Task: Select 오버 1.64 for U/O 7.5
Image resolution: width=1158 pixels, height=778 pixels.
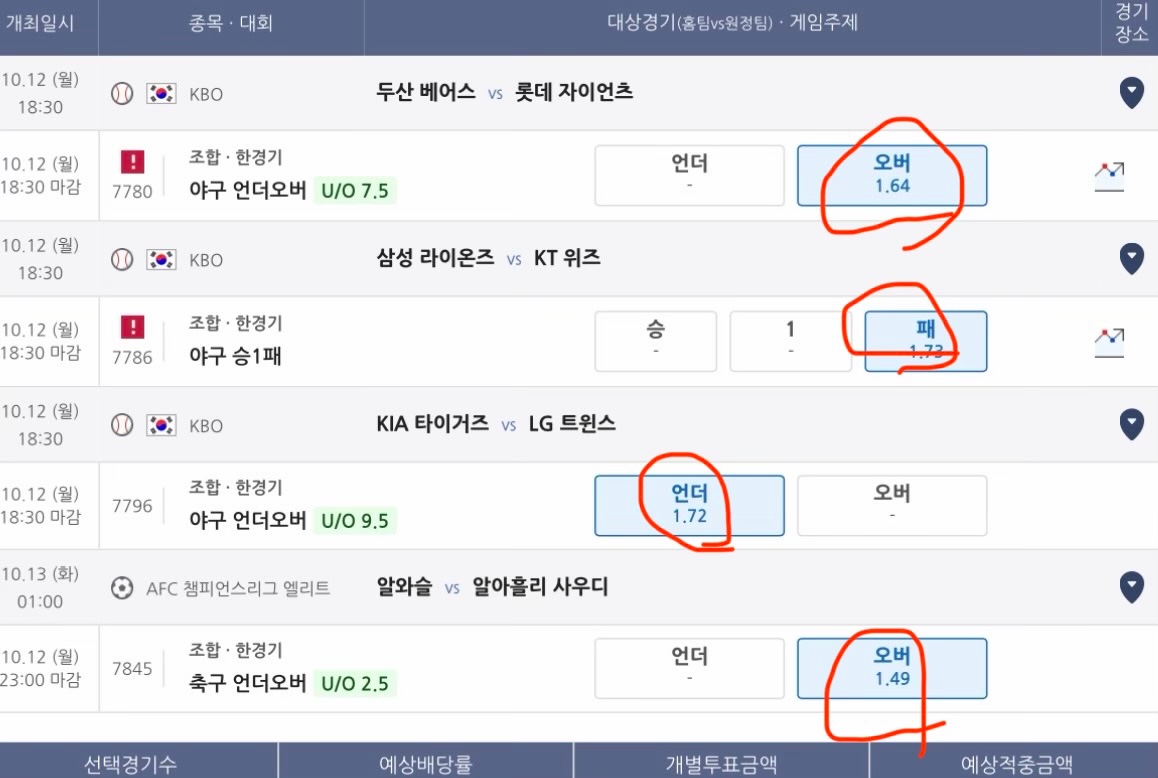Action: point(892,175)
